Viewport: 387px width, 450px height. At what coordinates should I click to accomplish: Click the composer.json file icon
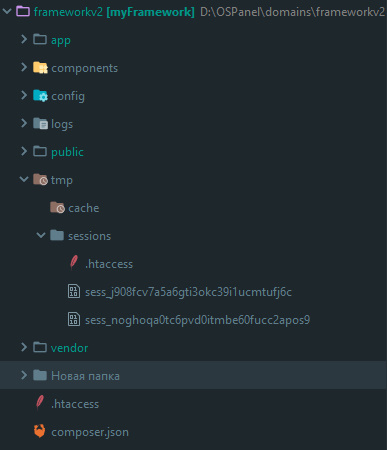(40, 431)
